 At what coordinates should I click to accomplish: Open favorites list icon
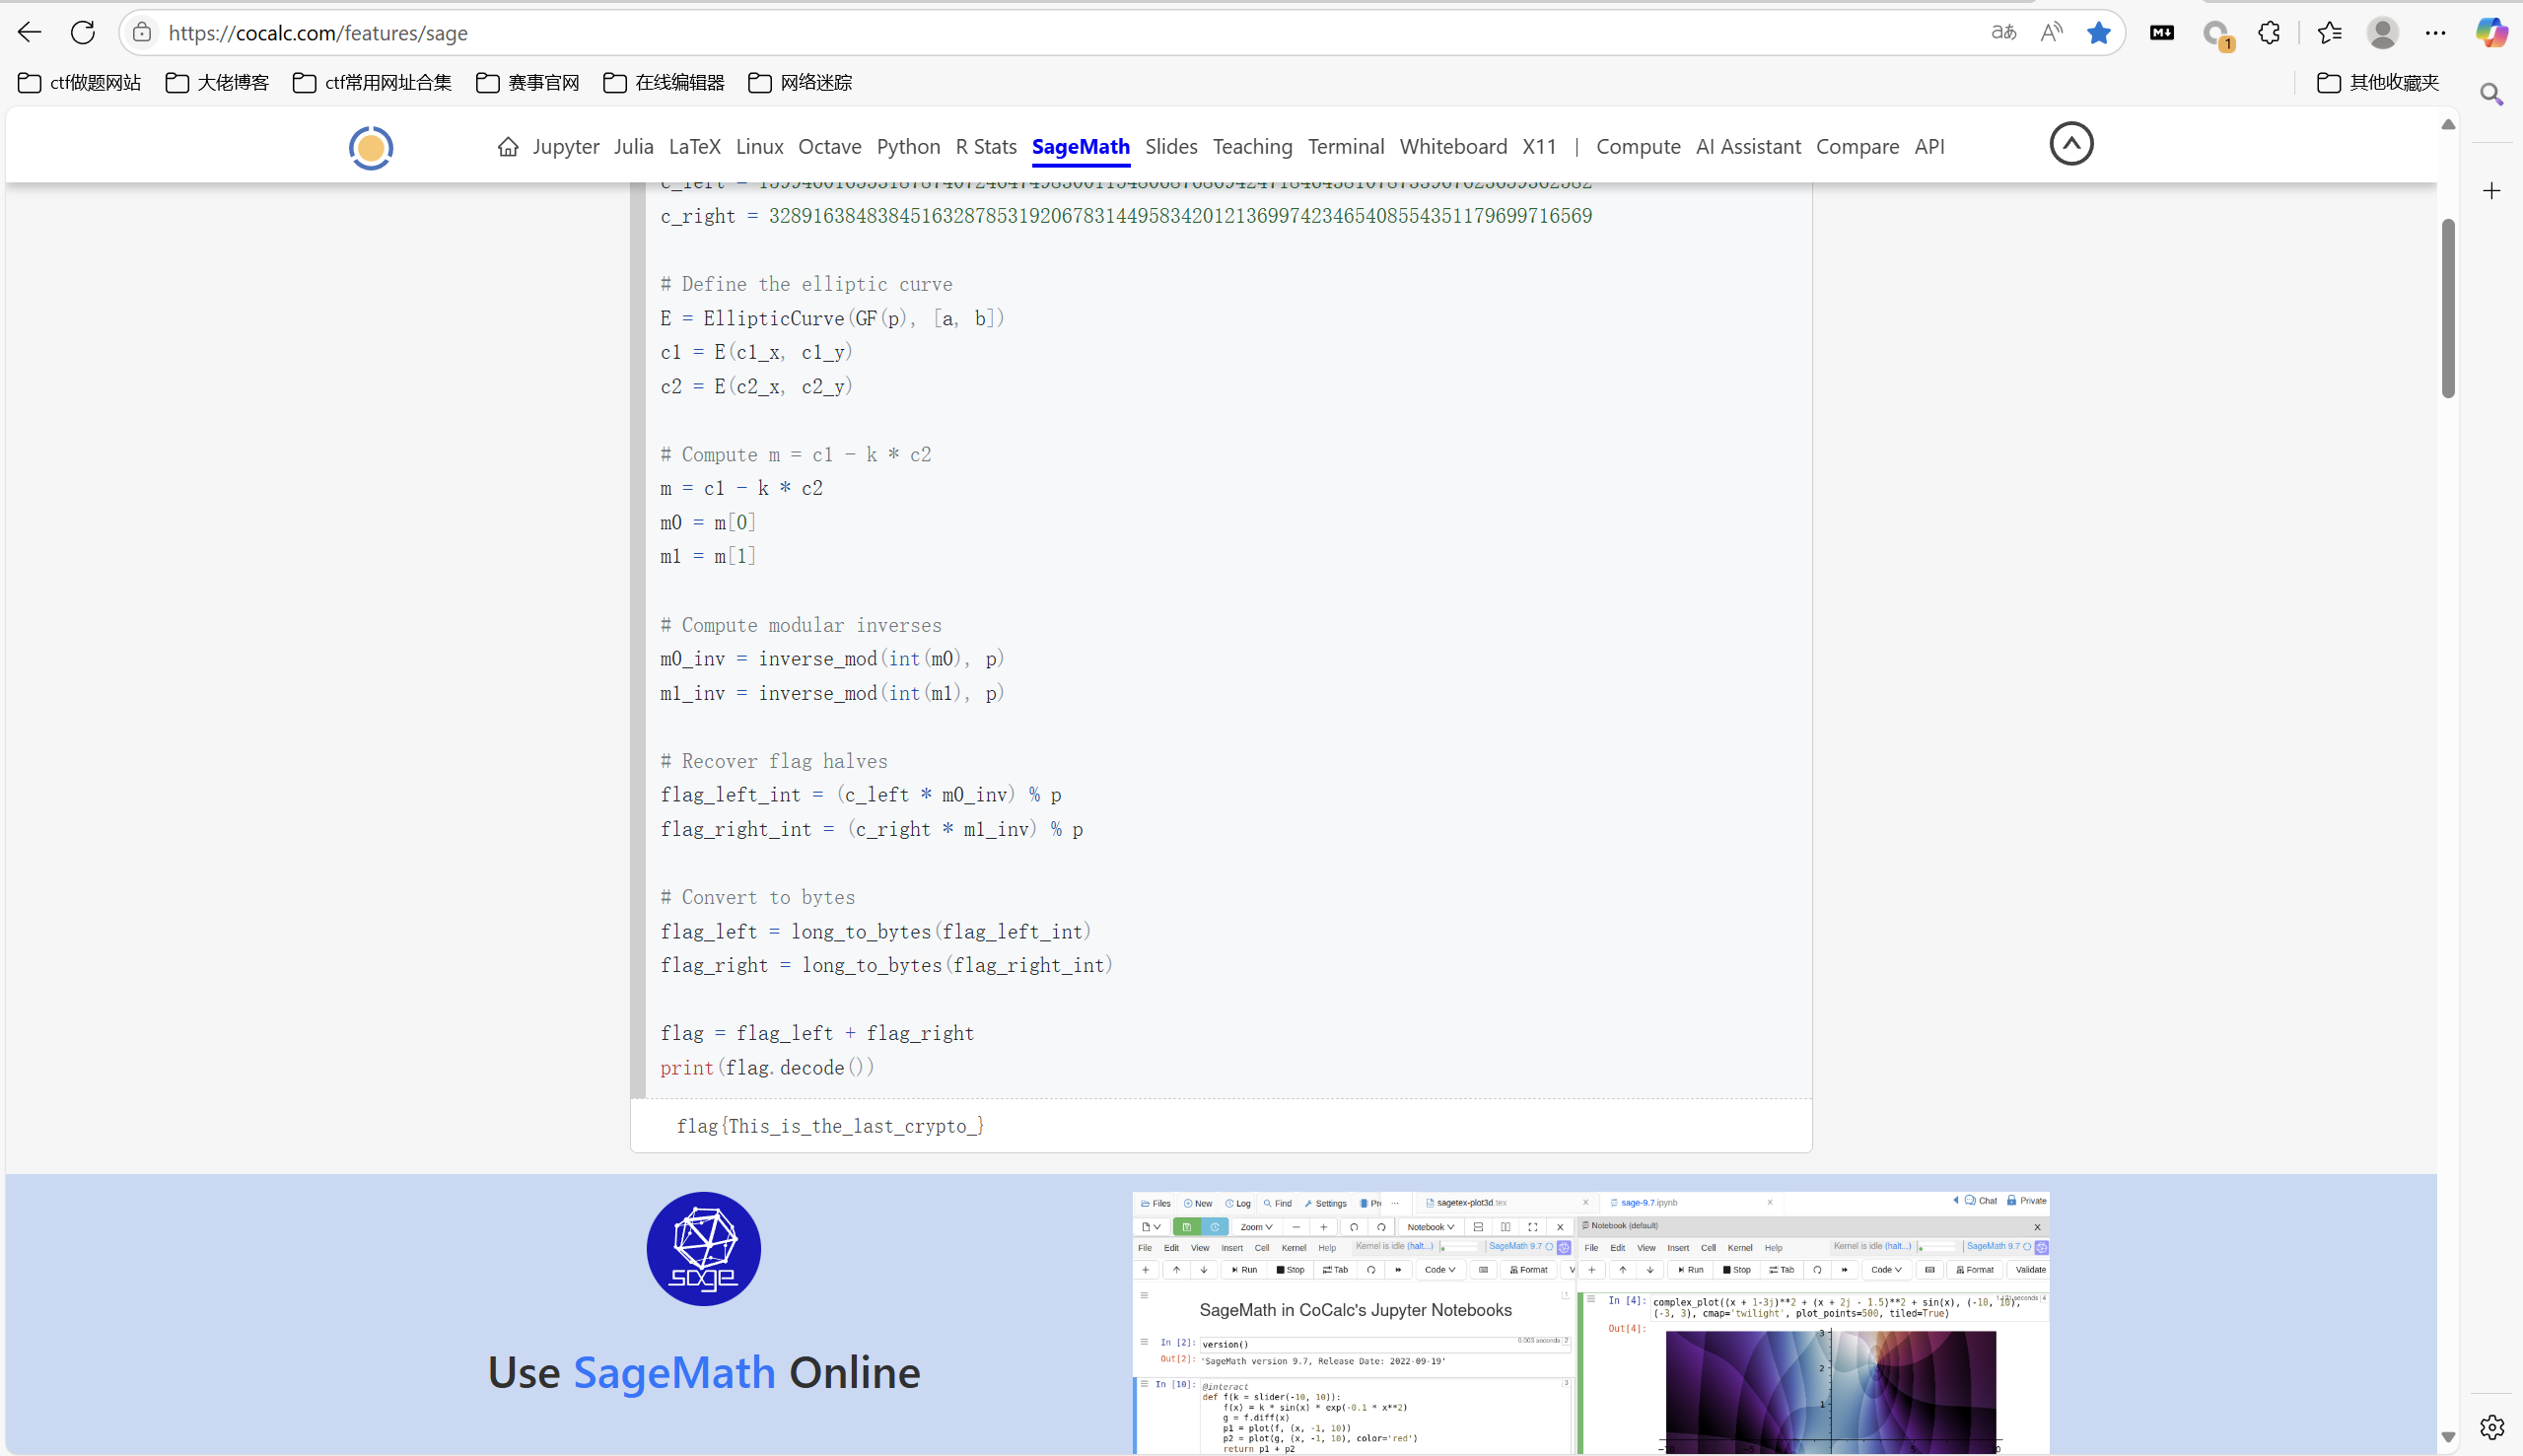pos(2329,32)
